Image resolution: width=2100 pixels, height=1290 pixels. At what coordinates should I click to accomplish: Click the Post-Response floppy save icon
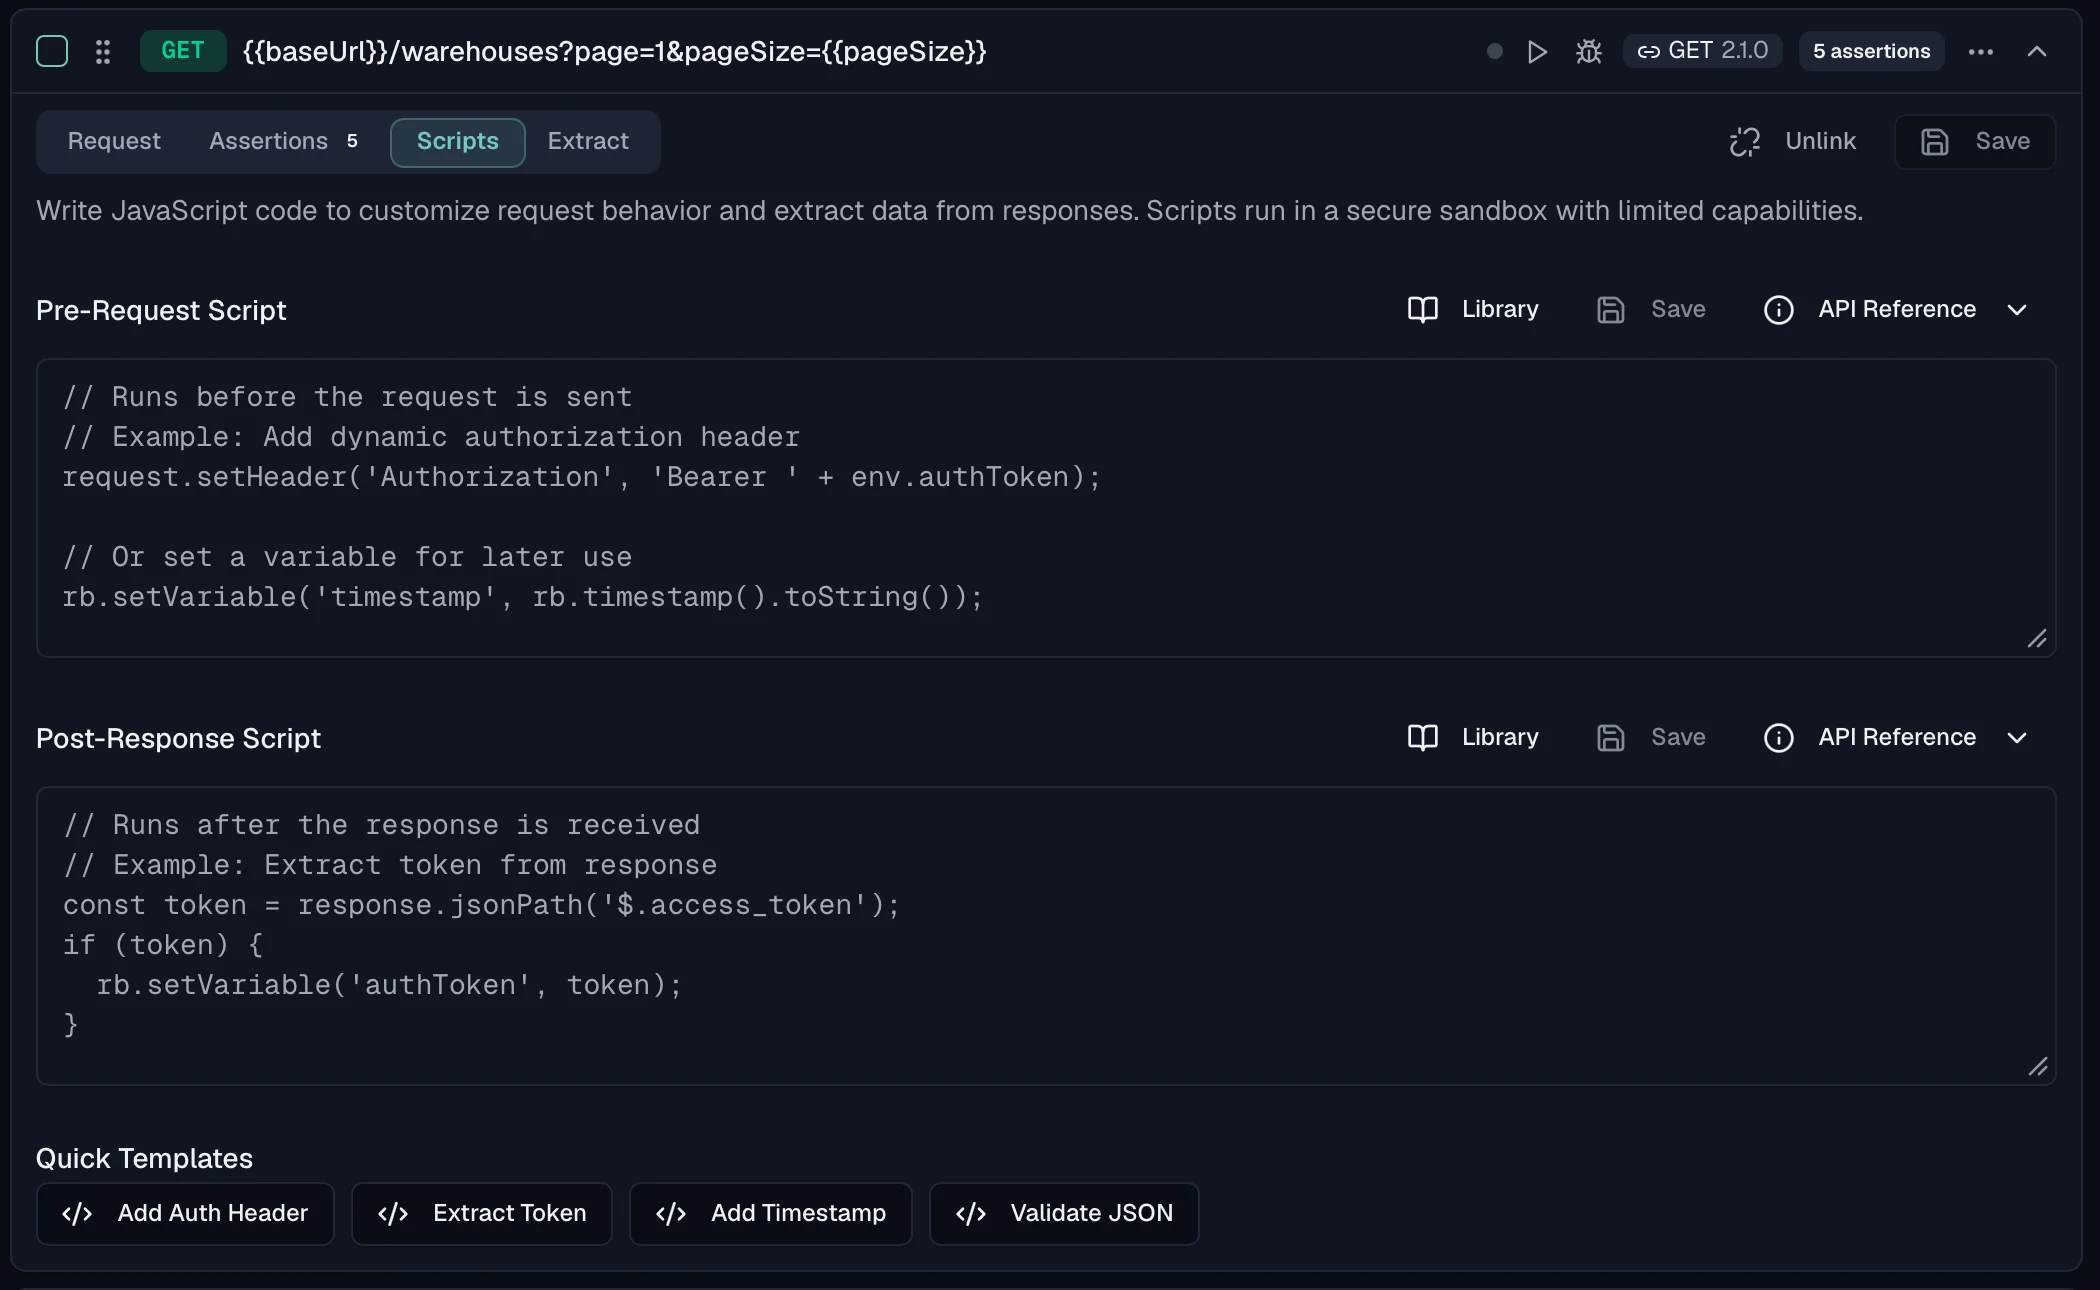(1610, 738)
